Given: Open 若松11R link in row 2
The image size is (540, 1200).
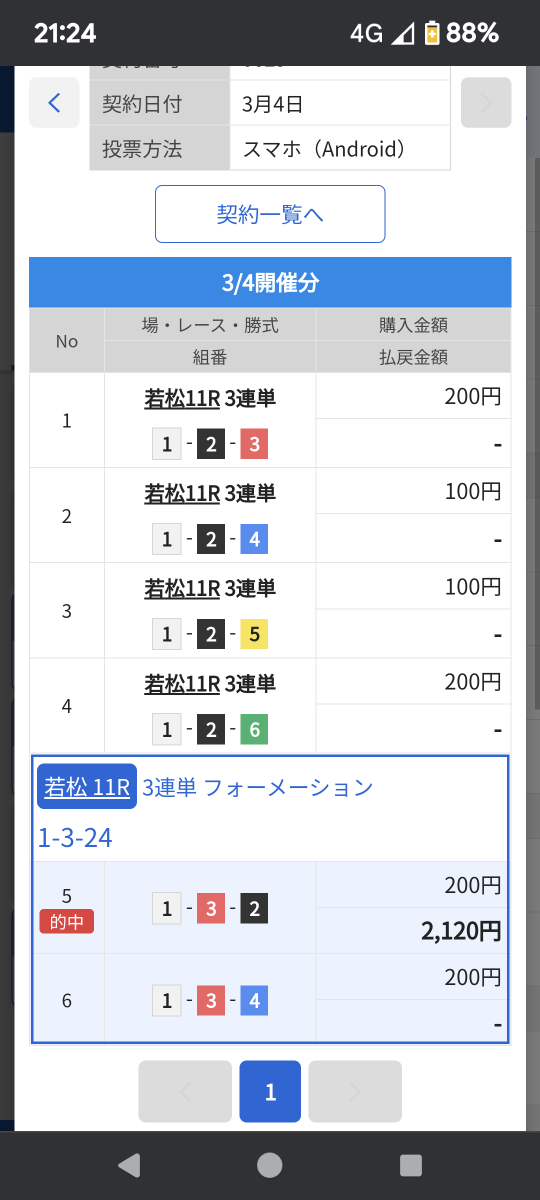Looking at the screenshot, I should (x=182, y=493).
